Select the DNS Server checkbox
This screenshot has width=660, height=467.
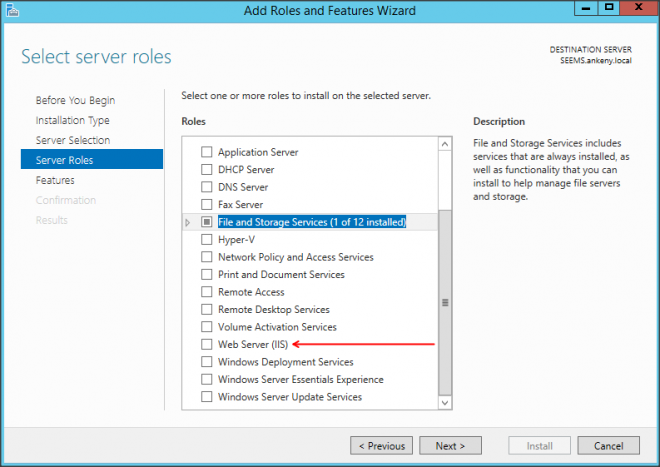coord(207,187)
